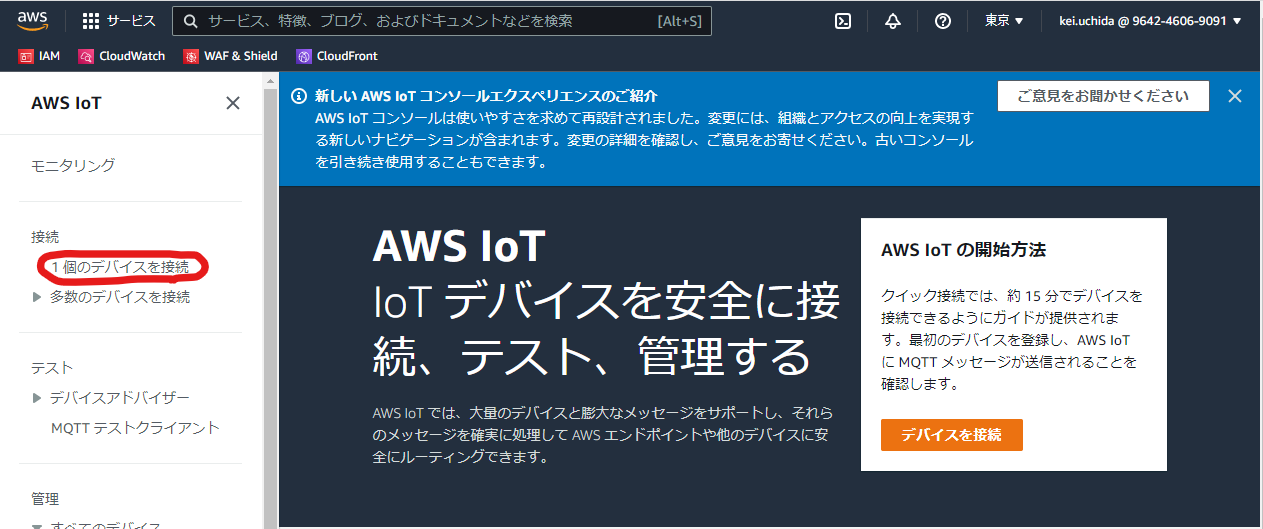Expand 多数のデバイスを接続 tree item
This screenshot has width=1263, height=529.
coord(37,297)
